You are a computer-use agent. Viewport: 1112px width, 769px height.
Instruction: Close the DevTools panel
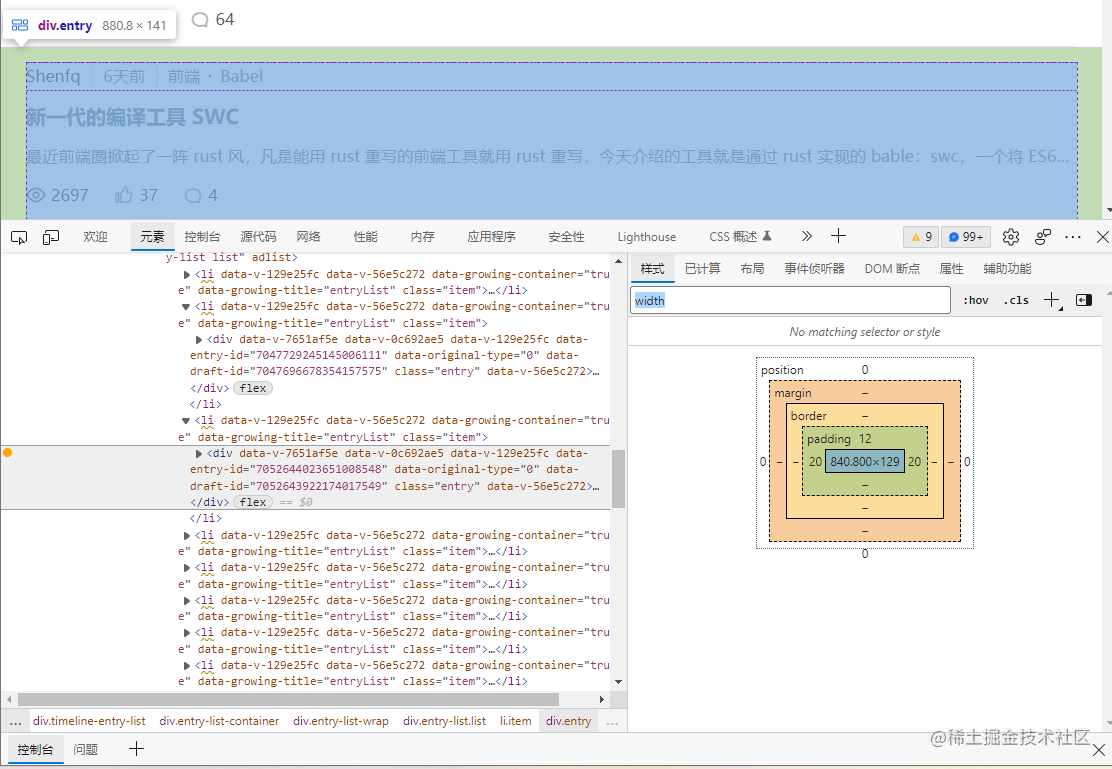pos(1102,237)
